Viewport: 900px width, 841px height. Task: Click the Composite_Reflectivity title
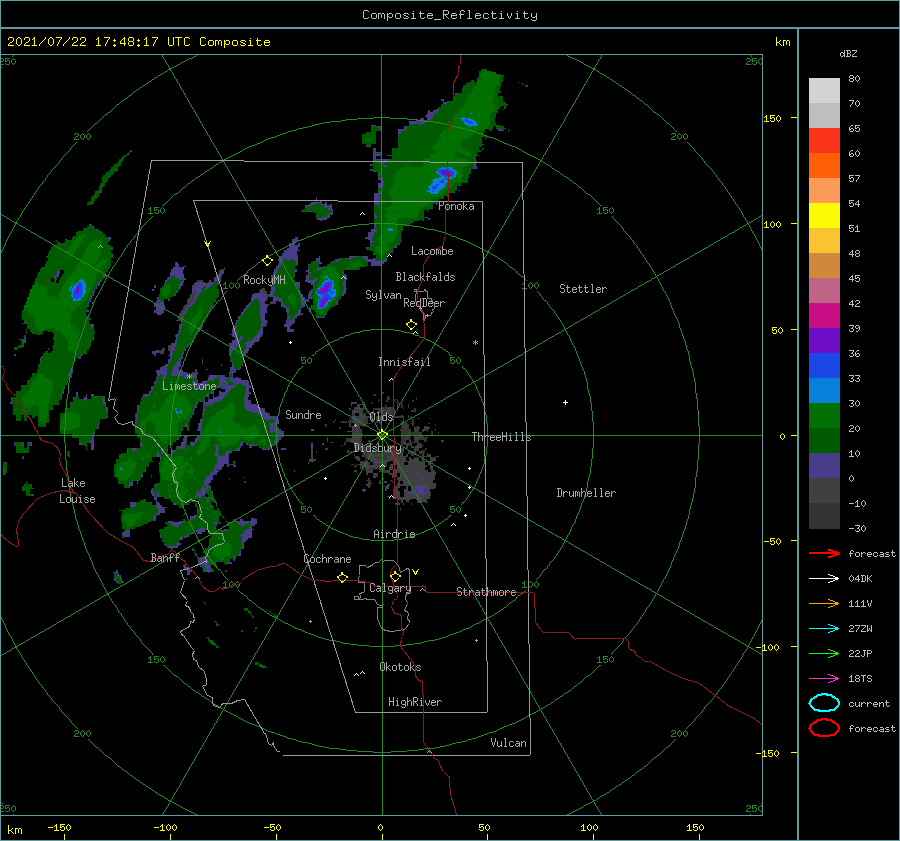(x=450, y=15)
